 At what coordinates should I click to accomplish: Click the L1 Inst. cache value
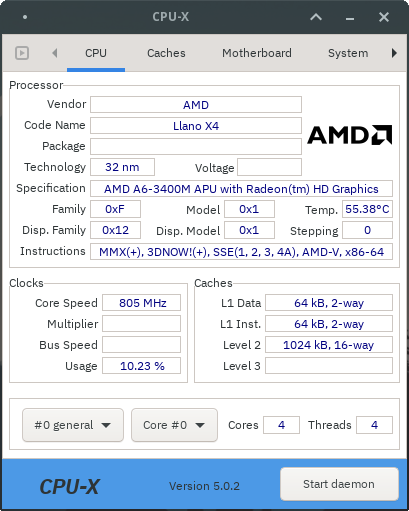(329, 324)
